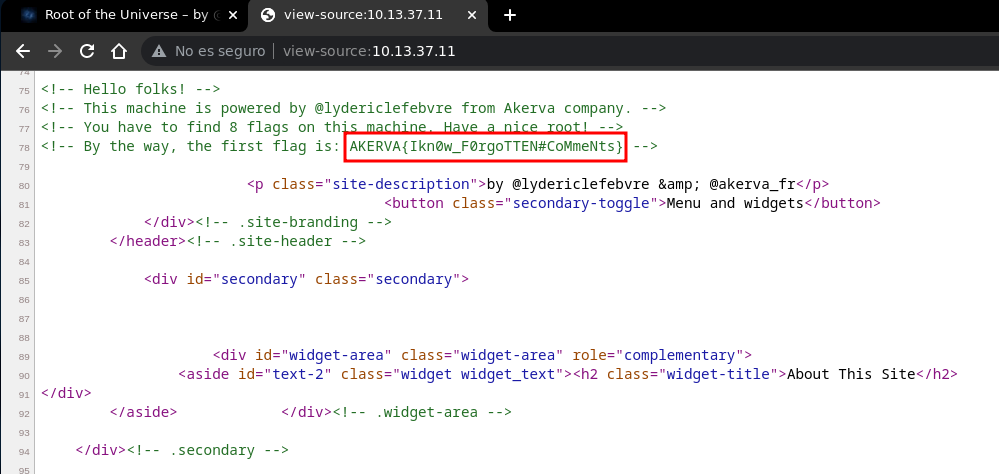The image size is (999, 474).
Task: Open a new tab with the plus button
Action: click(x=510, y=15)
